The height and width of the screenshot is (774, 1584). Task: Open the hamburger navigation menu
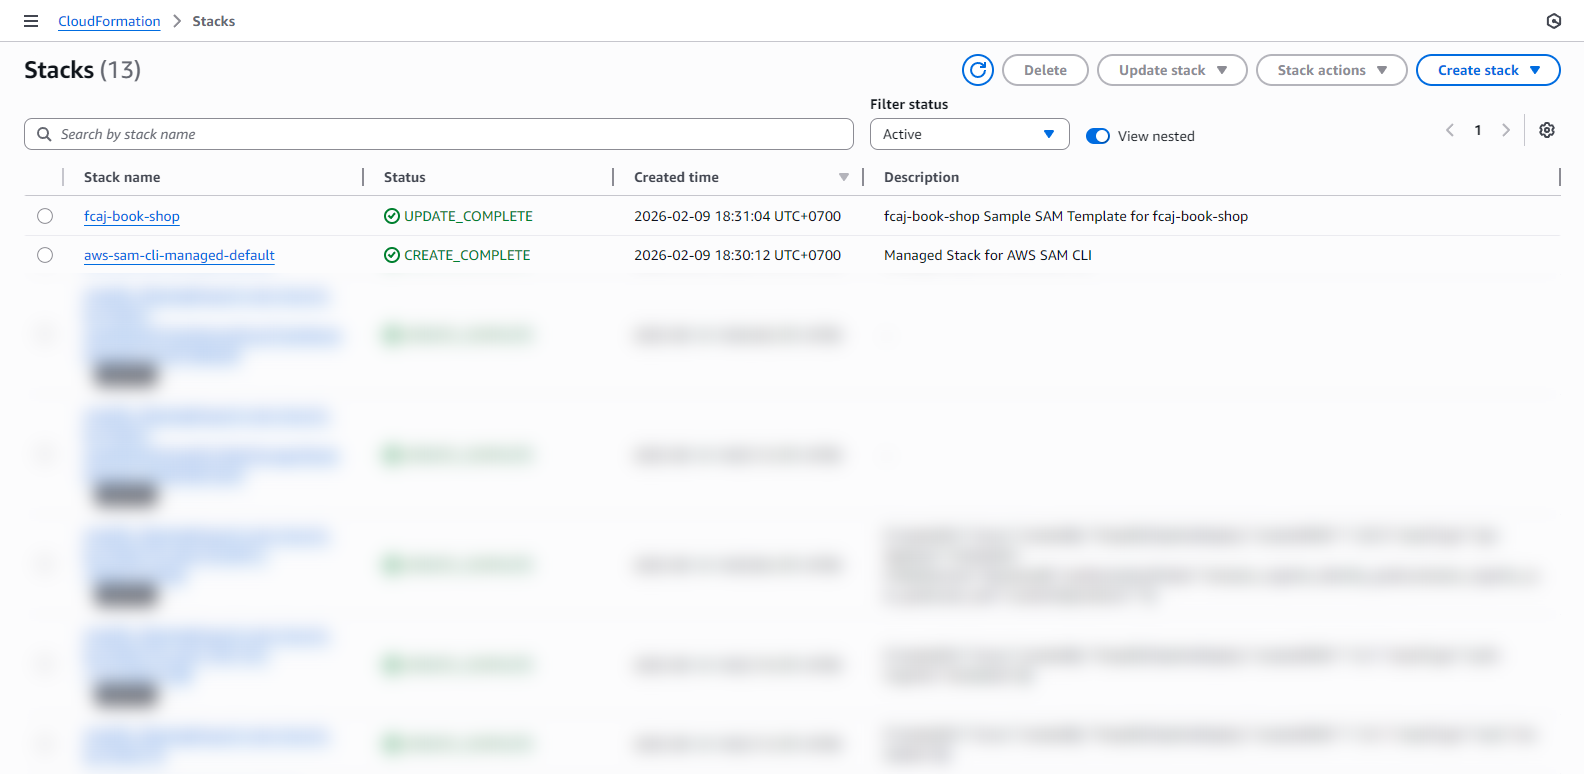coord(31,21)
